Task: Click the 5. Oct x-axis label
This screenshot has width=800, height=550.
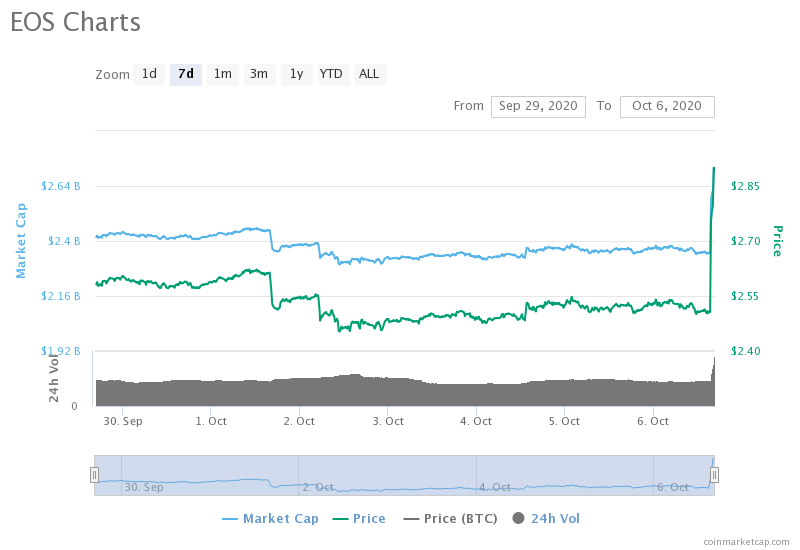Action: click(x=564, y=421)
